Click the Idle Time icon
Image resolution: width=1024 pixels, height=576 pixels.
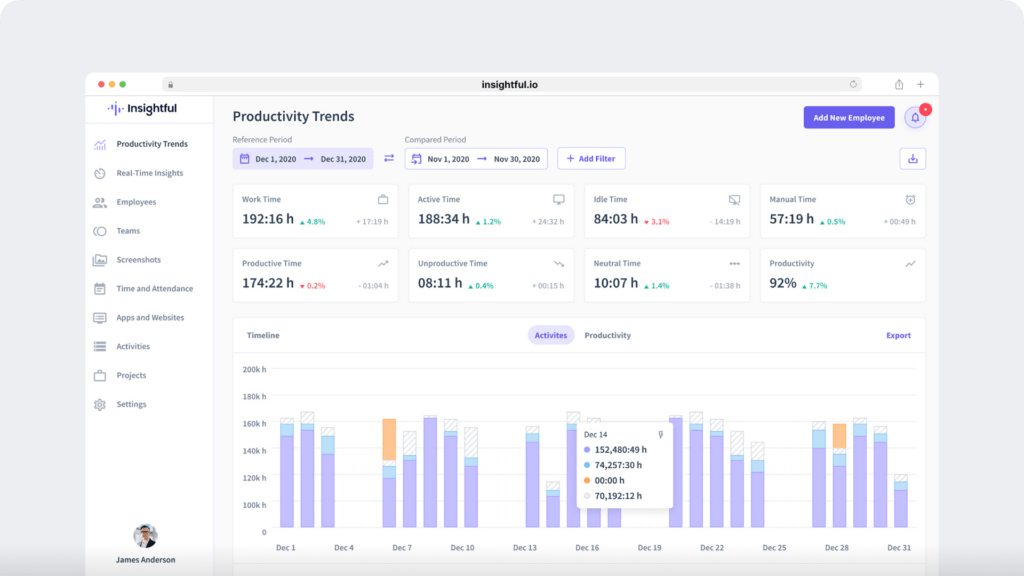pyautogui.click(x=734, y=199)
